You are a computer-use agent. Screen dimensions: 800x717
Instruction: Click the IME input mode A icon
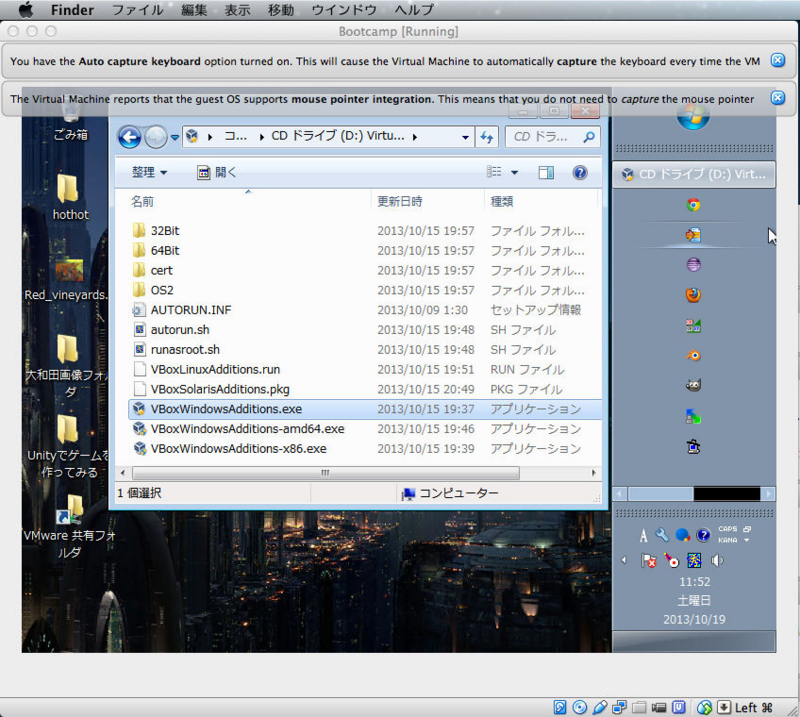coord(643,535)
